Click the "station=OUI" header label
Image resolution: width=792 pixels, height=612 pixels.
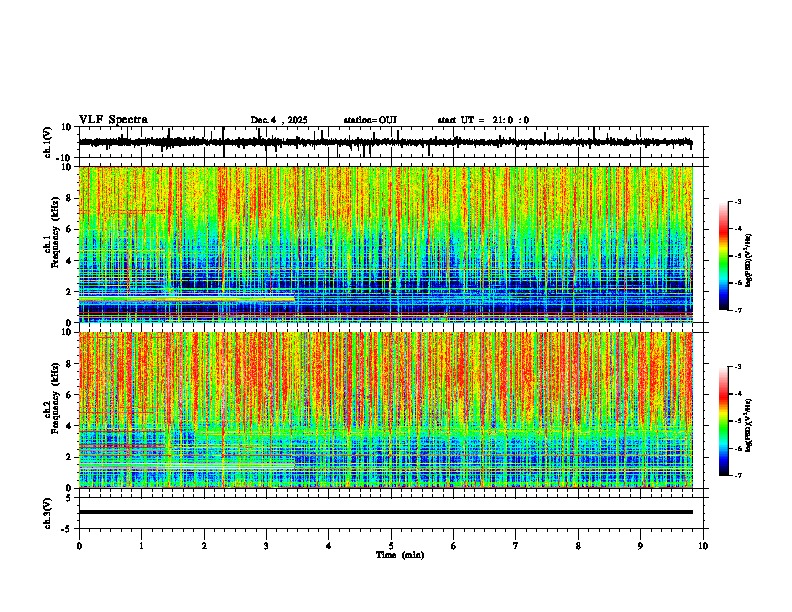[370, 120]
